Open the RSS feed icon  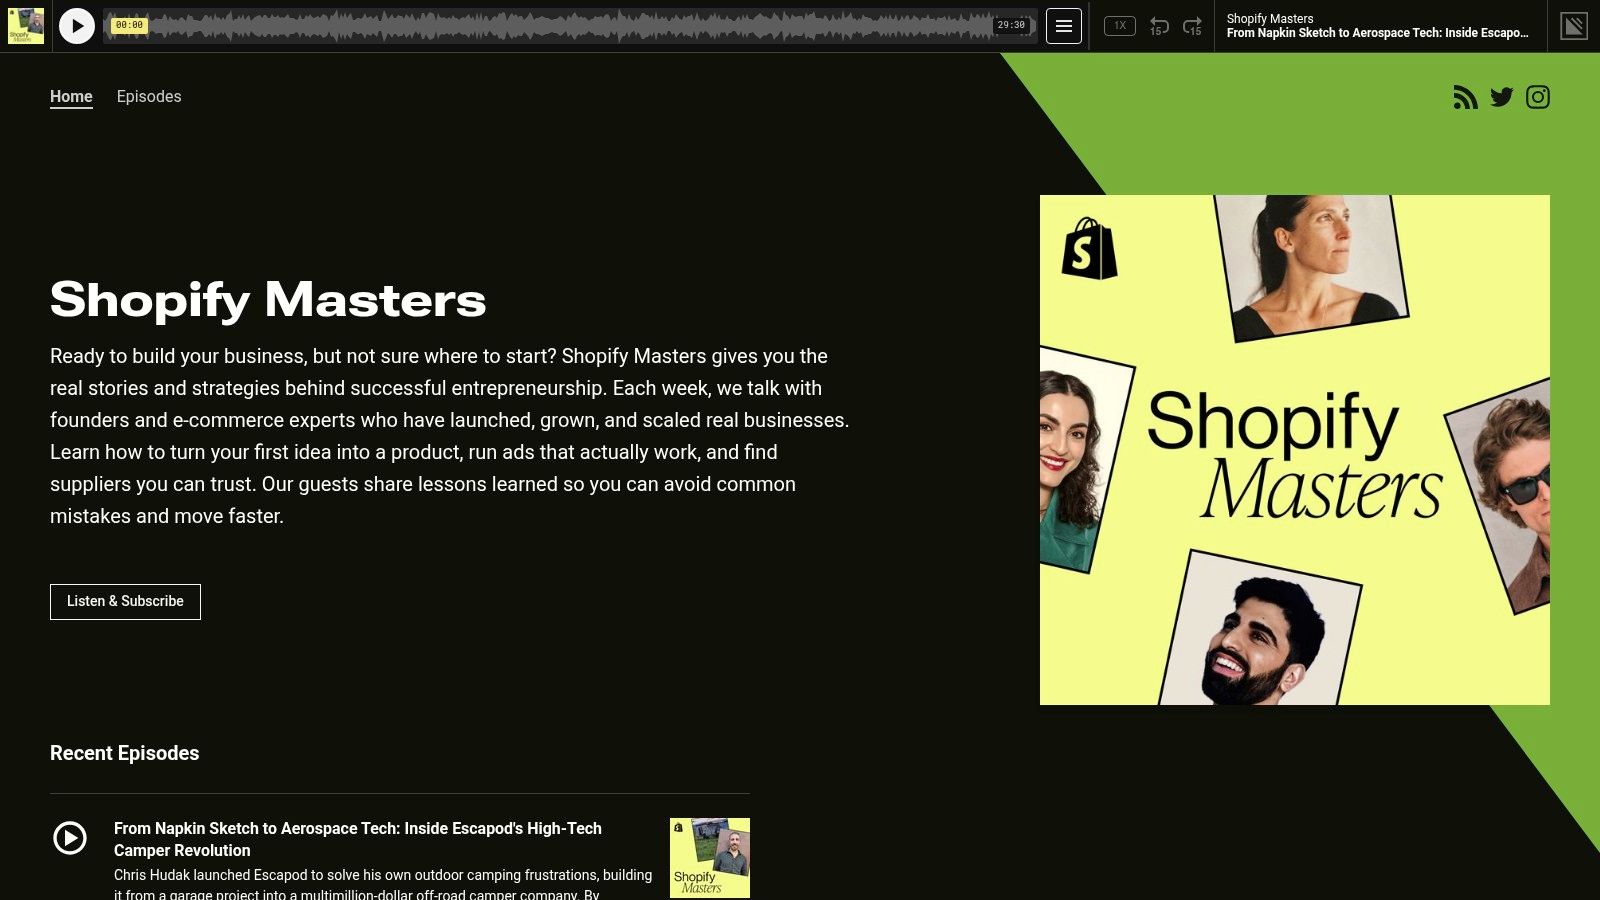(x=1465, y=97)
